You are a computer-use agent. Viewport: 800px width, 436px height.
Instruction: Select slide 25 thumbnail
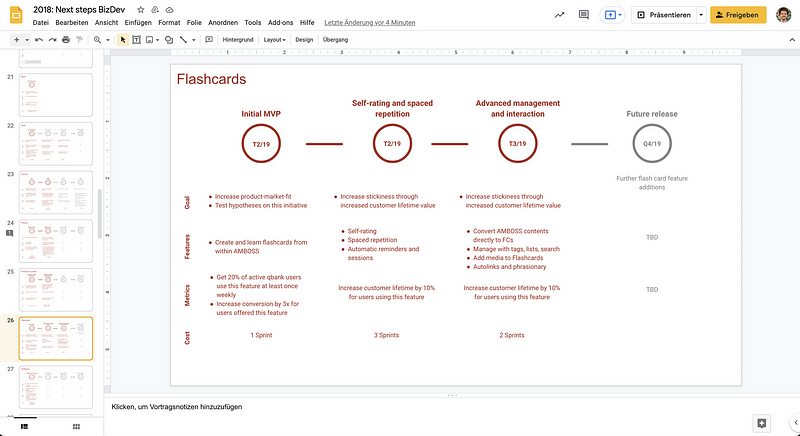pyautogui.click(x=56, y=290)
